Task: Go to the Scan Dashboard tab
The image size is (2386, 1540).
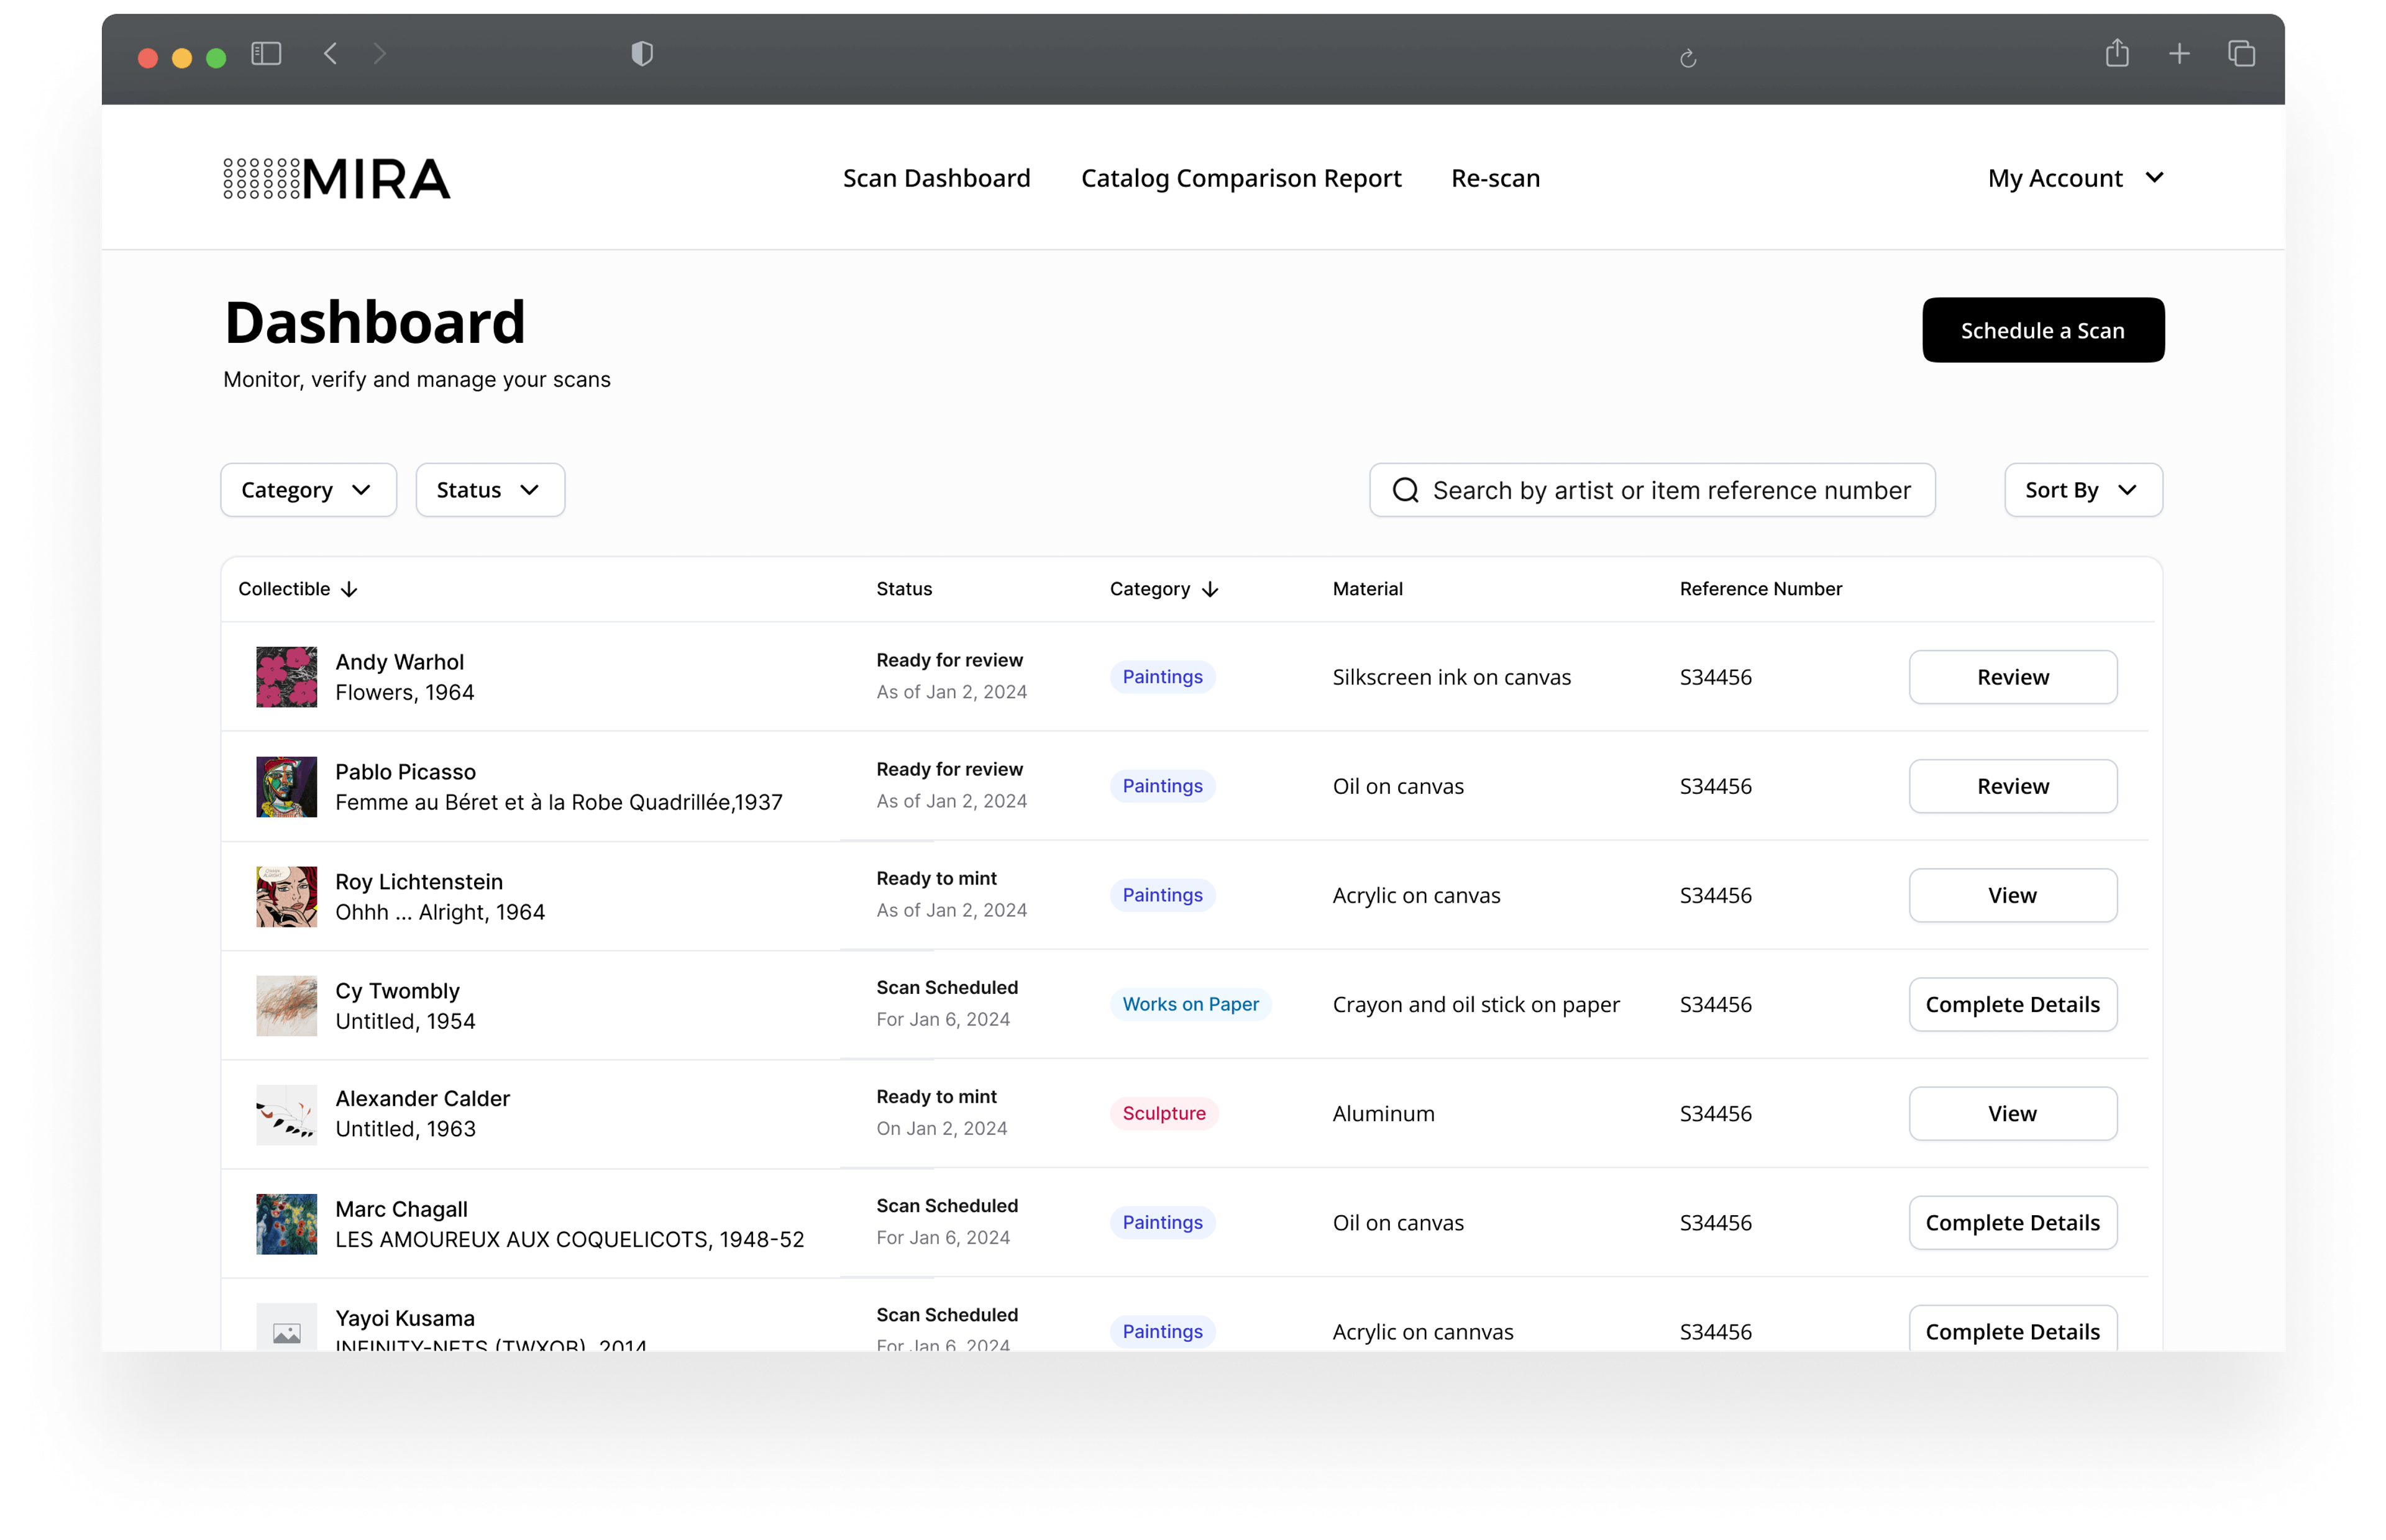Action: pyautogui.click(x=936, y=178)
